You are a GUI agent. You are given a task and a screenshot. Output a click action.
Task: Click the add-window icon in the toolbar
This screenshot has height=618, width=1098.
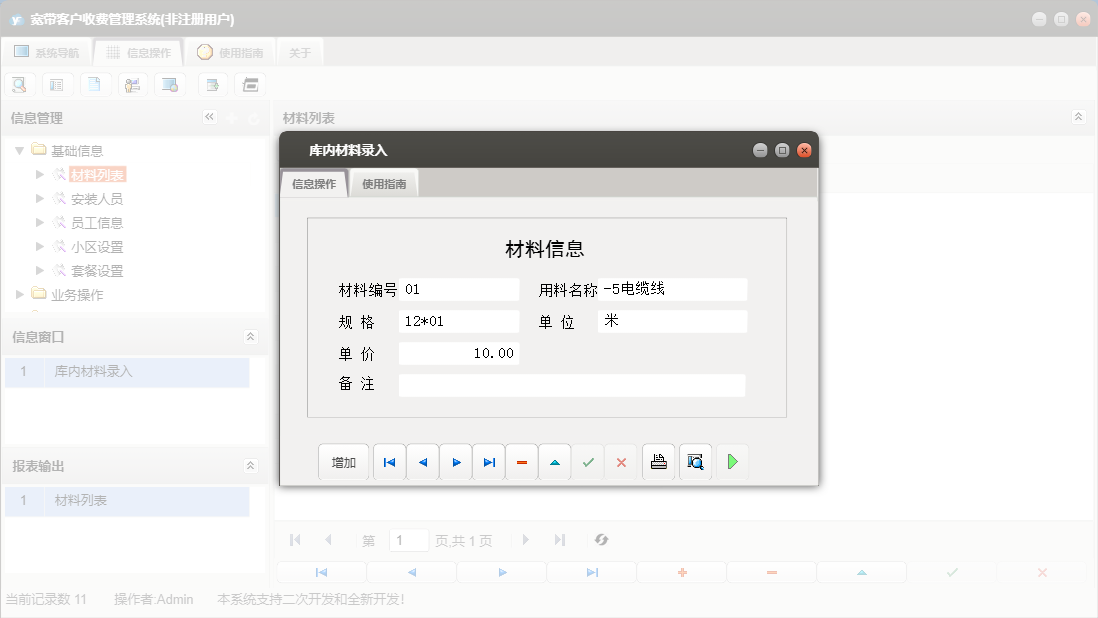coord(212,84)
